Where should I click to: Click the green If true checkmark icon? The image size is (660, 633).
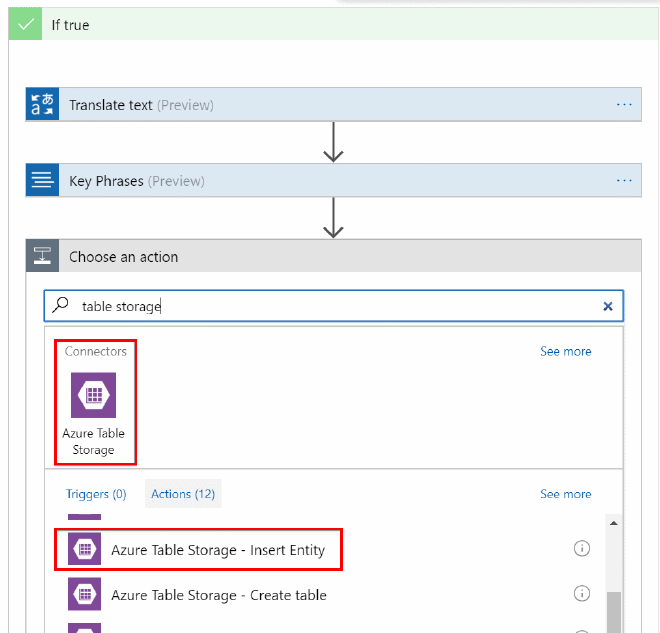(x=25, y=24)
